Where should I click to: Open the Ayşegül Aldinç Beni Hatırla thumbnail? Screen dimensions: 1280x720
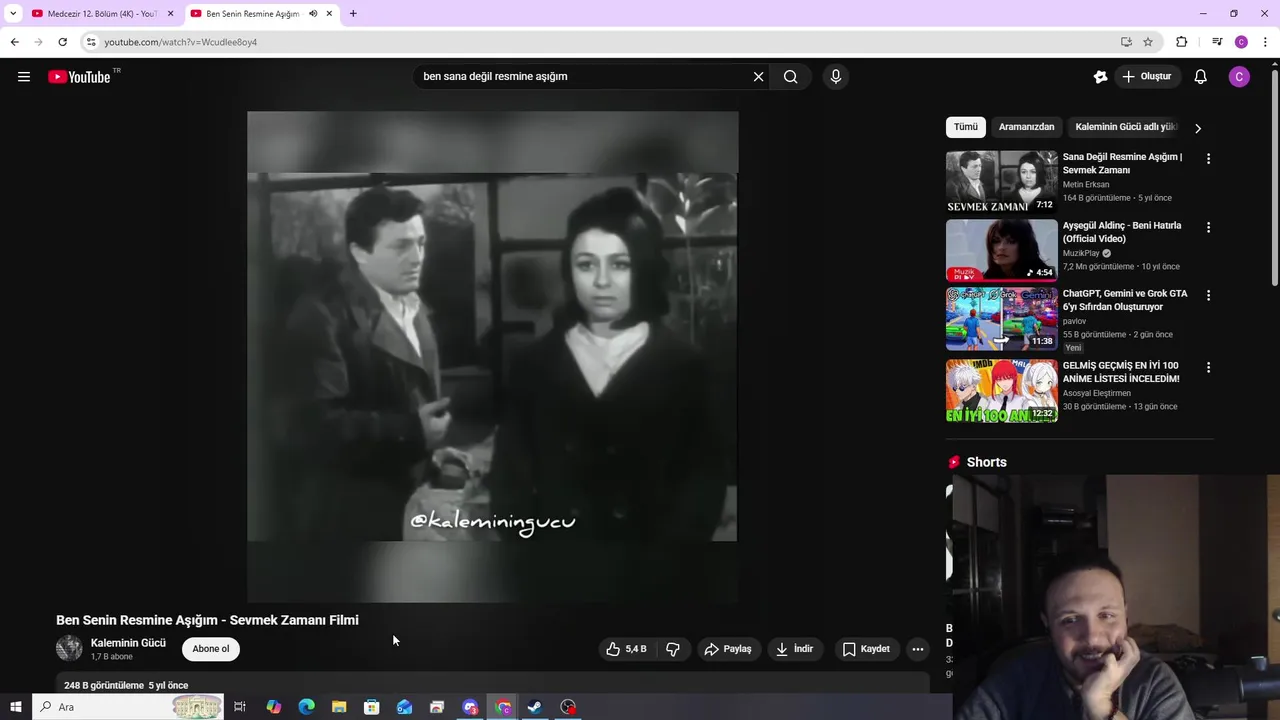1001,250
